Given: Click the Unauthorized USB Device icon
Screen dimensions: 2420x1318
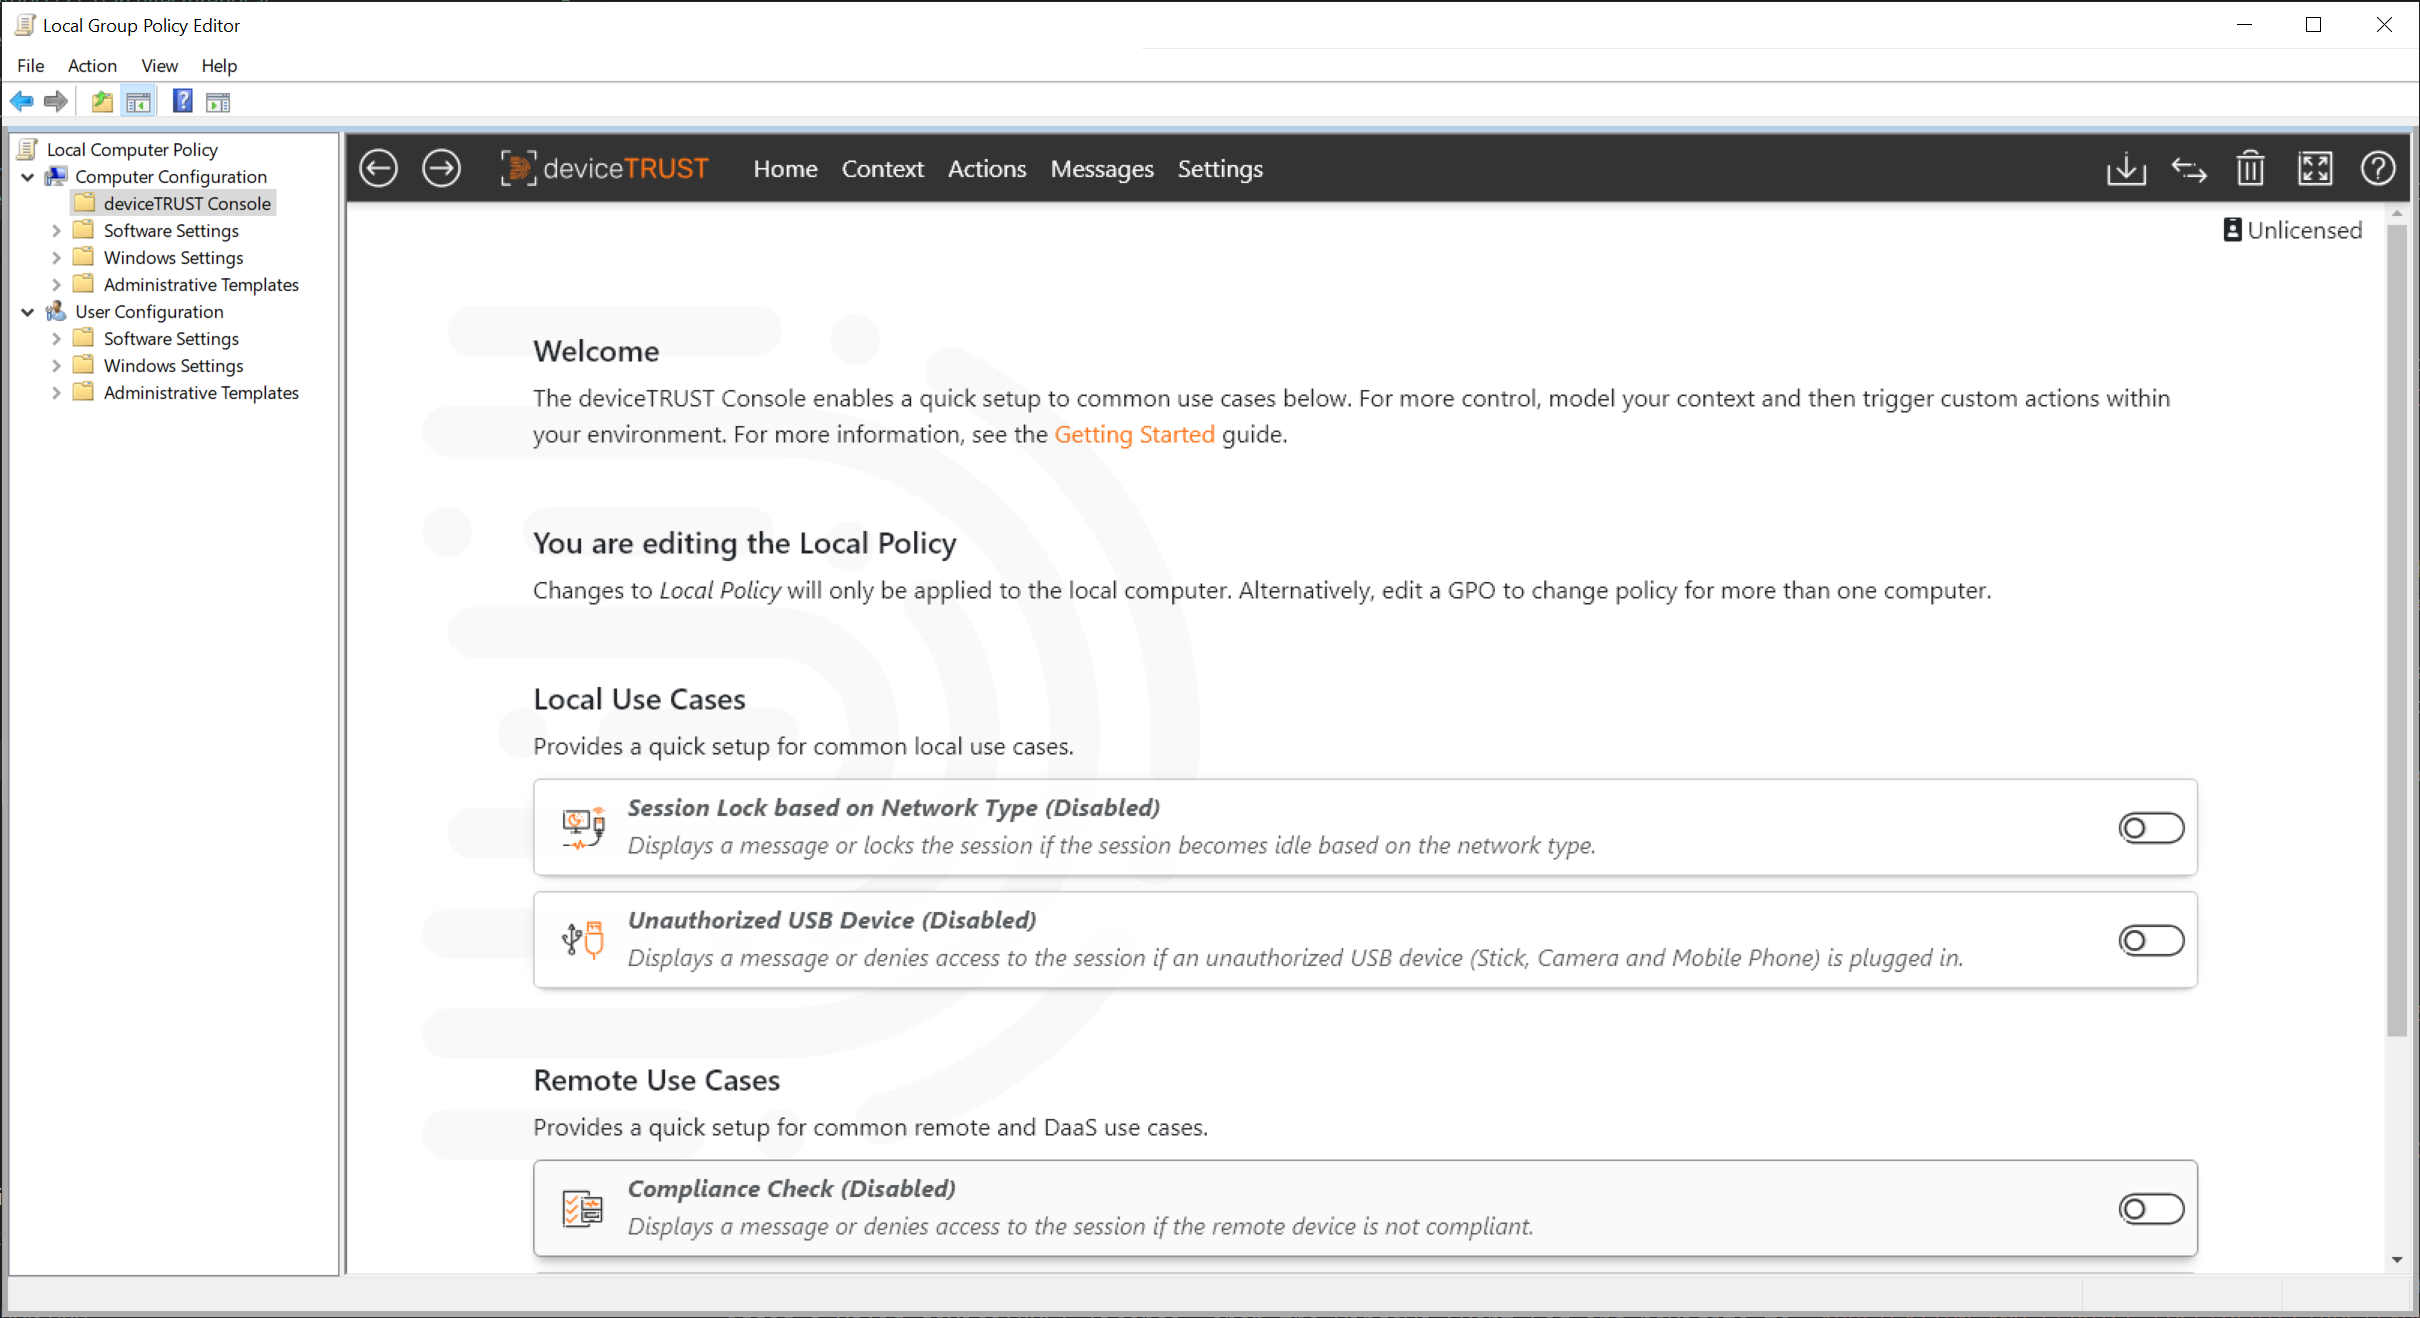Looking at the screenshot, I should tap(581, 940).
